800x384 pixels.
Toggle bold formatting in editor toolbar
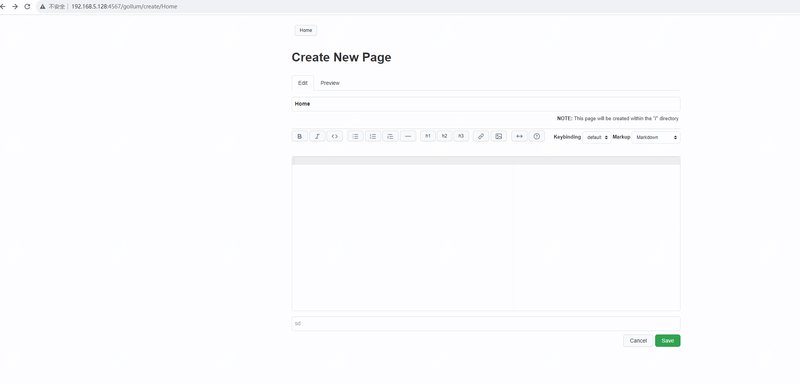tap(299, 137)
